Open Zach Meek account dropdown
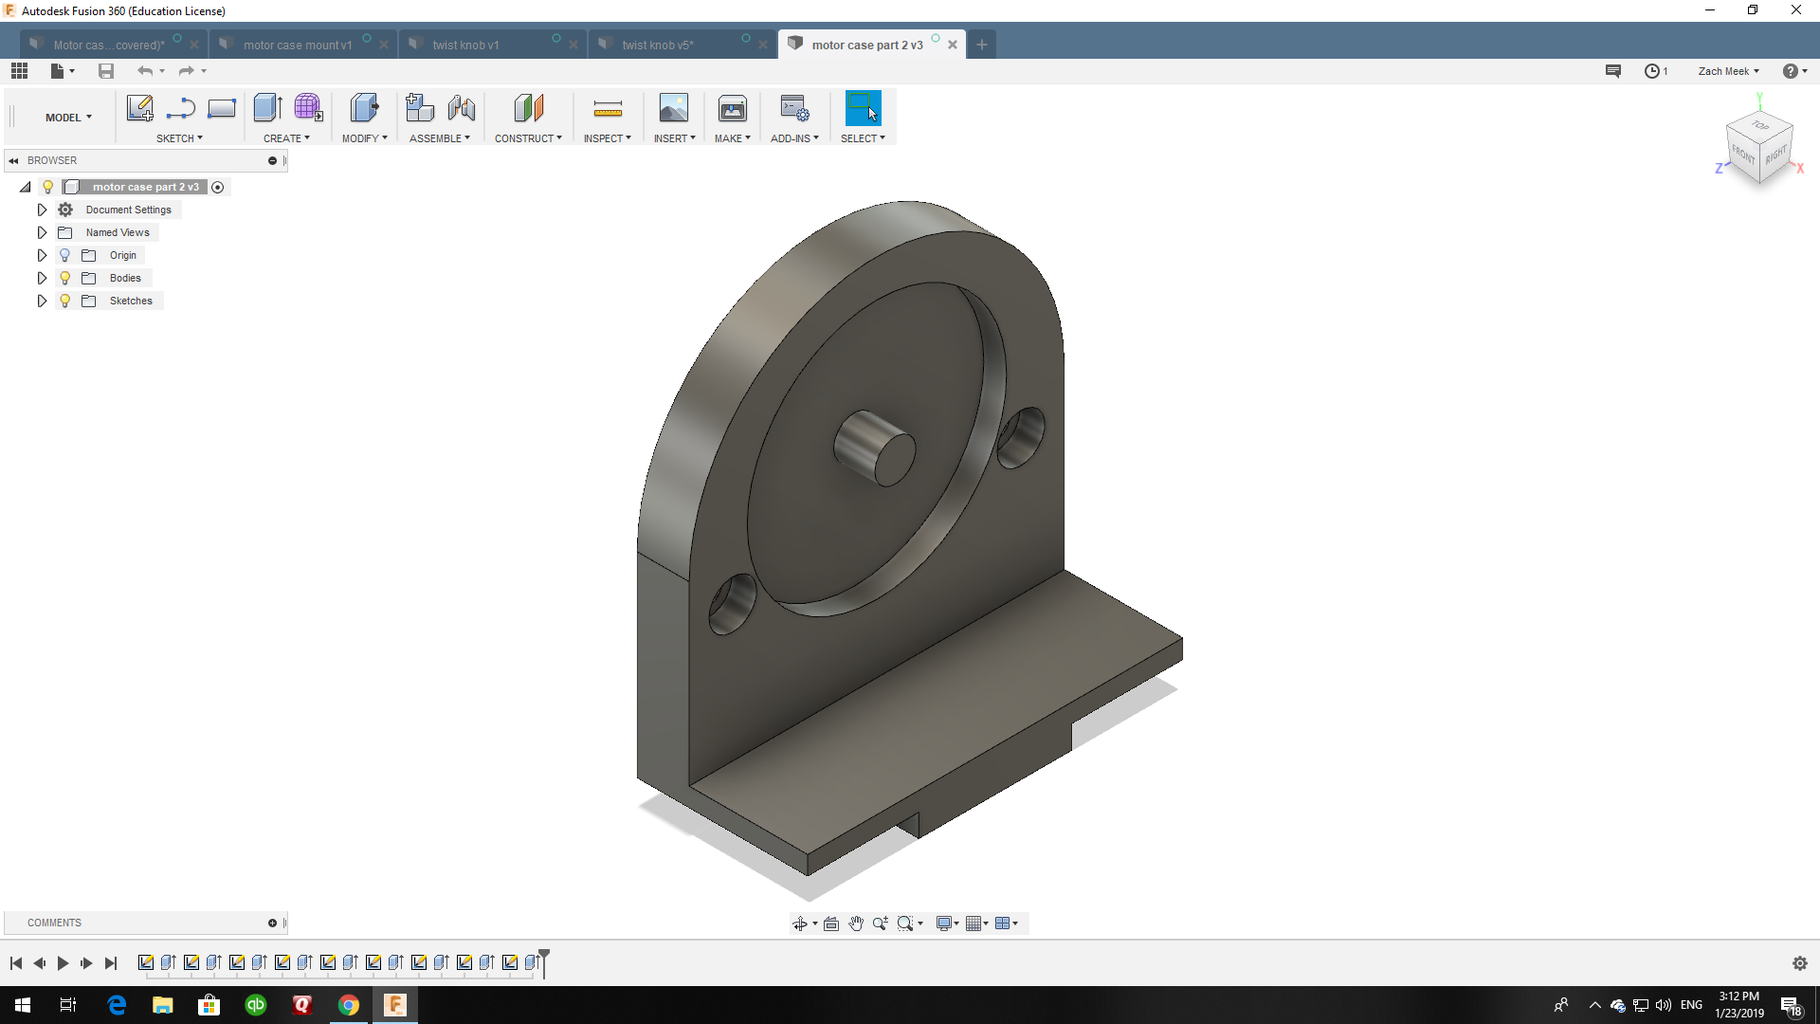The width and height of the screenshot is (1820, 1024). (1729, 71)
